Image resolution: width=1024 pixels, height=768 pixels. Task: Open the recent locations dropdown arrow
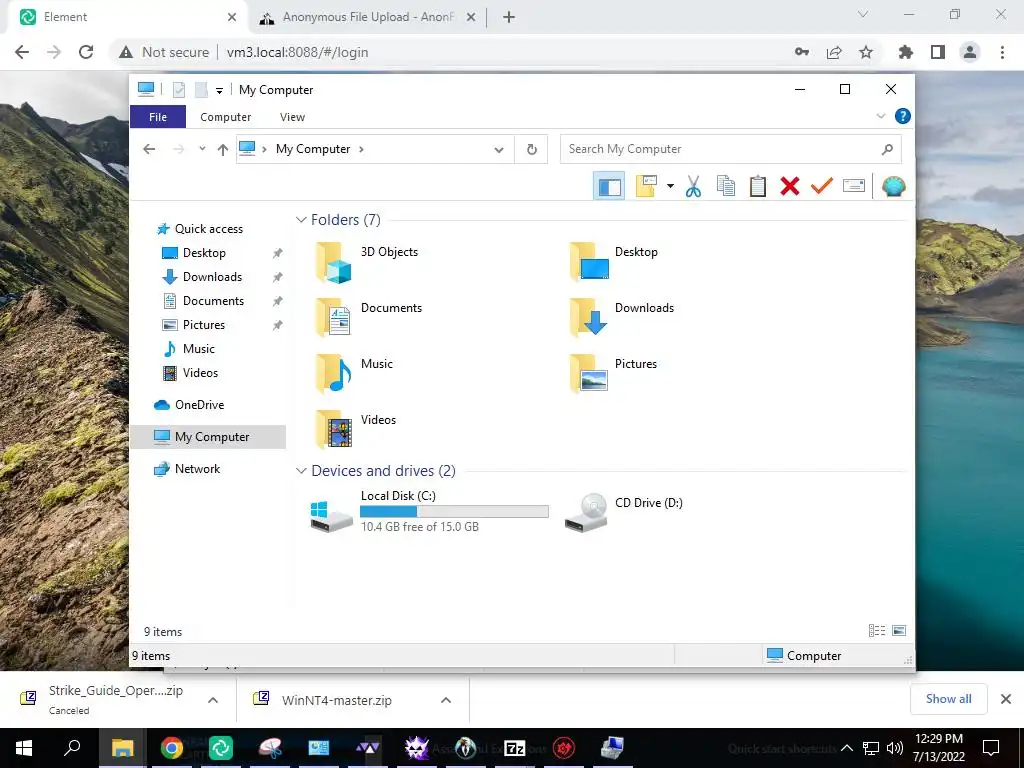202,149
